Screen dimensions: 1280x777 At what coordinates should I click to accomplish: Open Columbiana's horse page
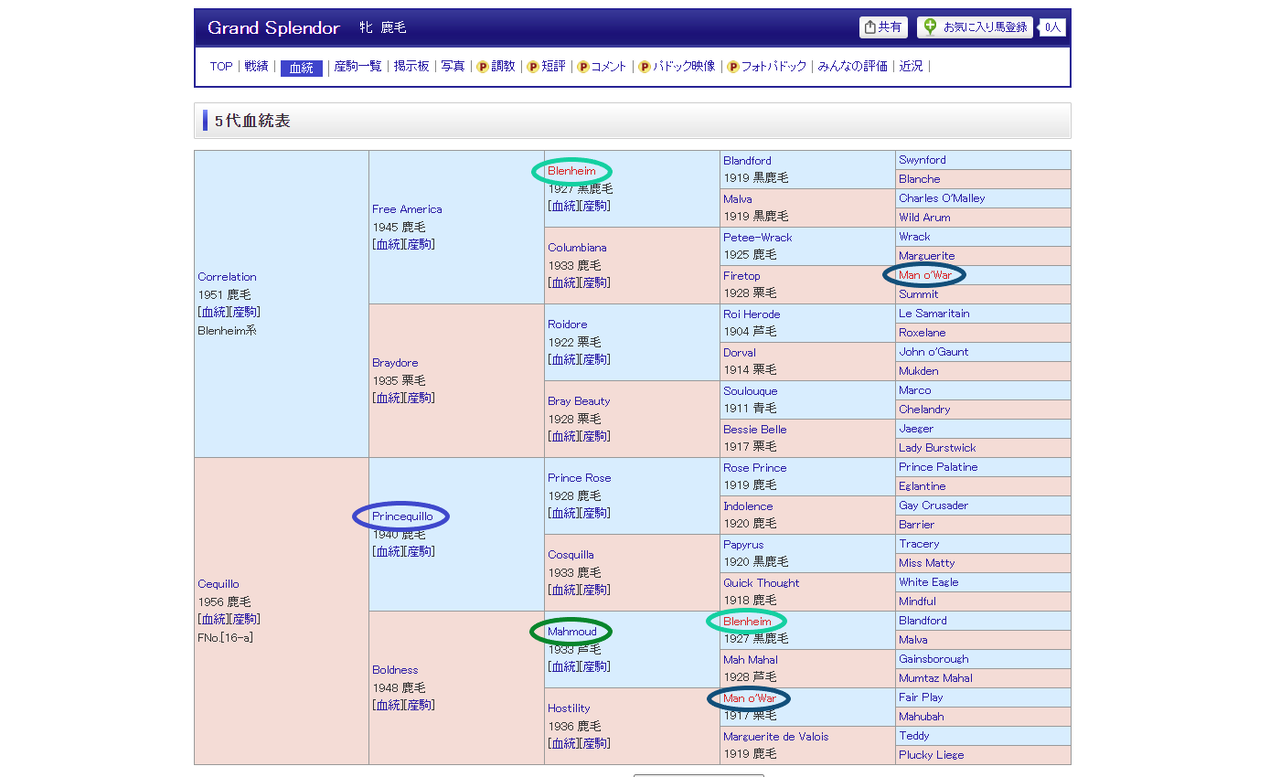[577, 248]
